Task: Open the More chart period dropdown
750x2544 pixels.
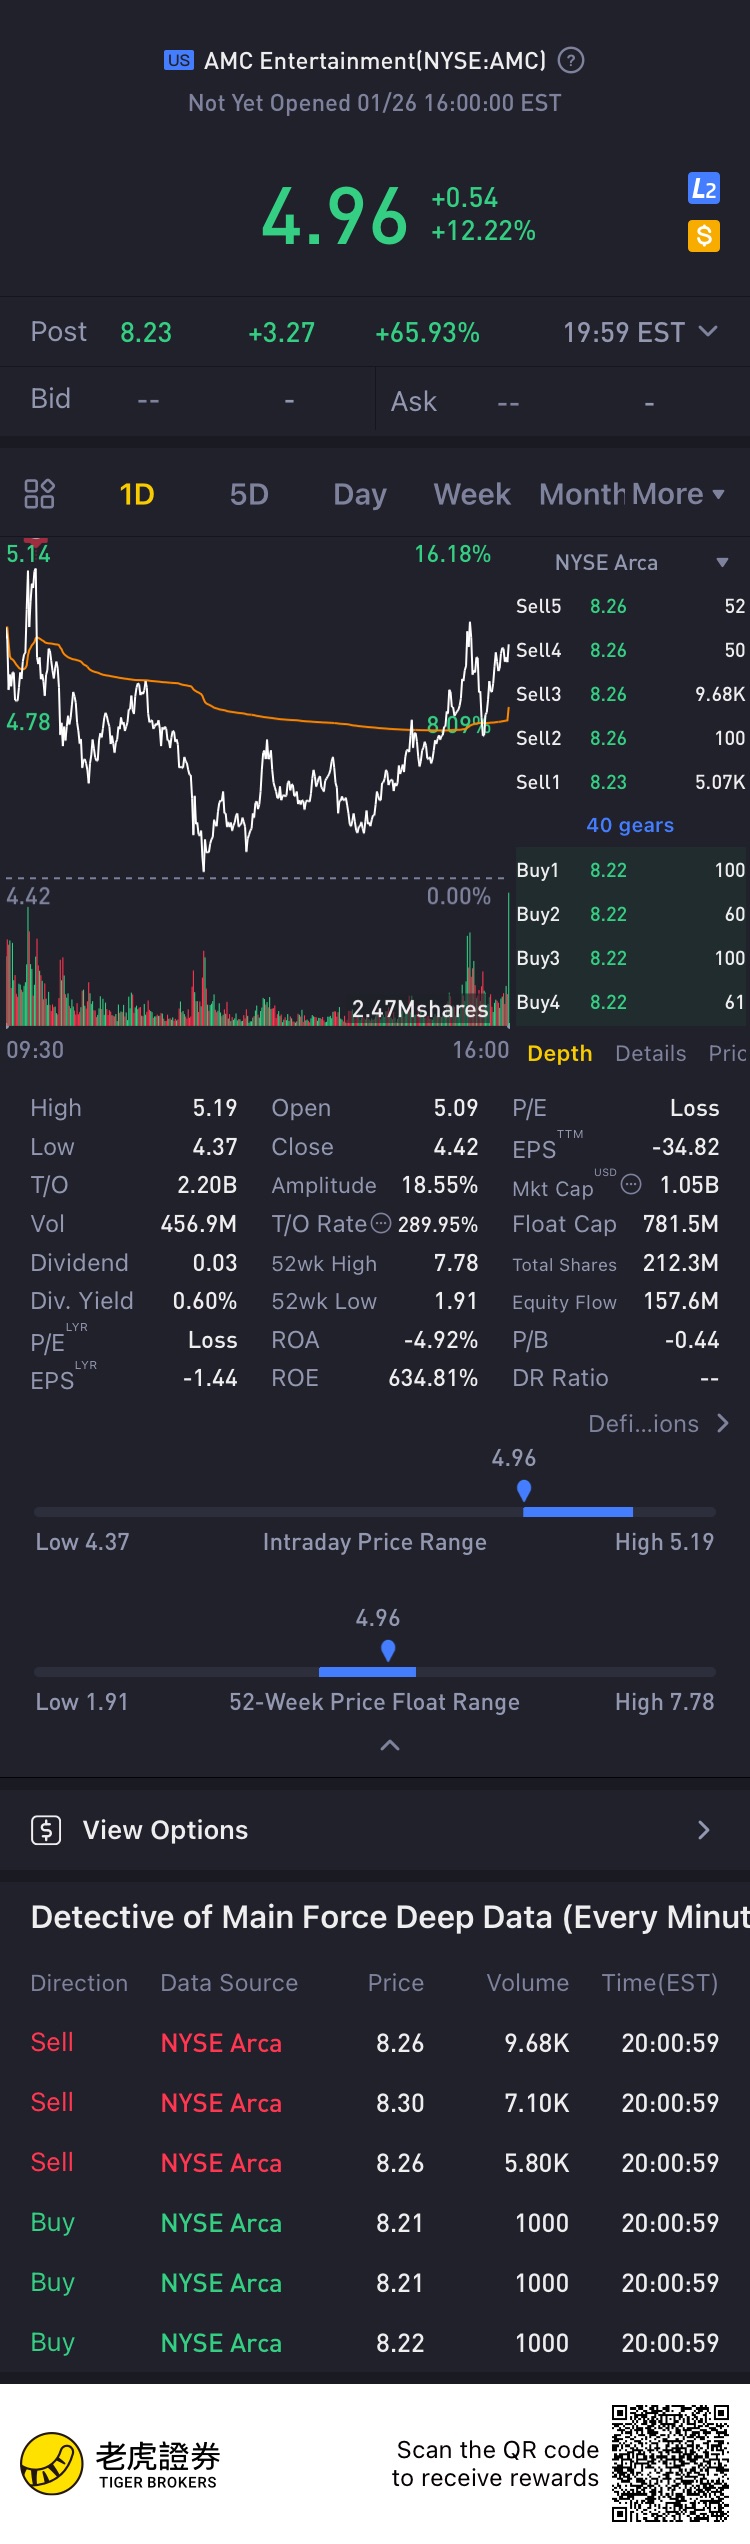Action: point(678,494)
